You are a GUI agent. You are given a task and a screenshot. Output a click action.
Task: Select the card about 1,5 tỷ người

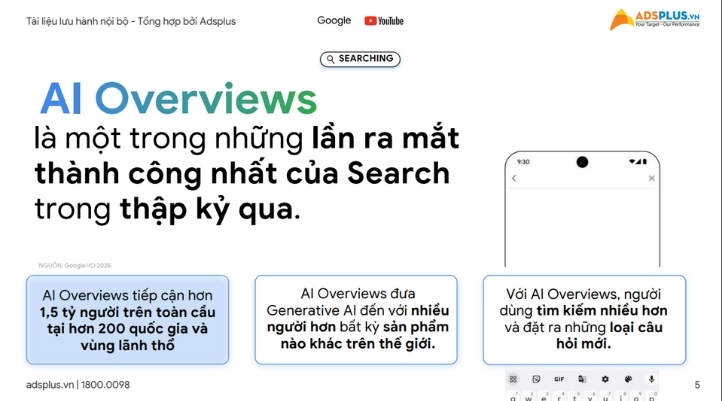tap(128, 320)
